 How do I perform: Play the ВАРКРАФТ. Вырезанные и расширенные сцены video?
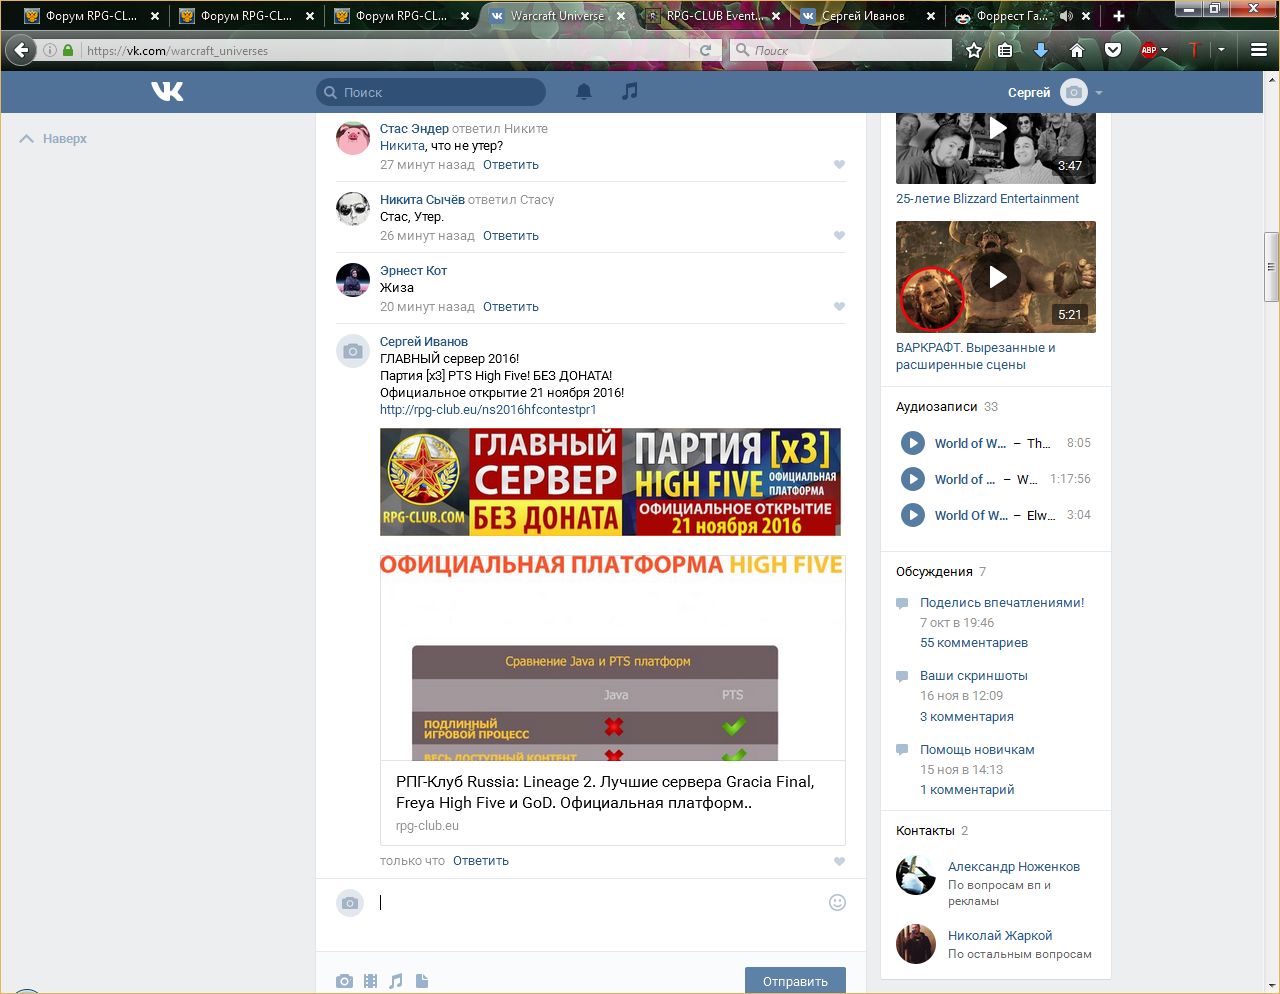[996, 277]
